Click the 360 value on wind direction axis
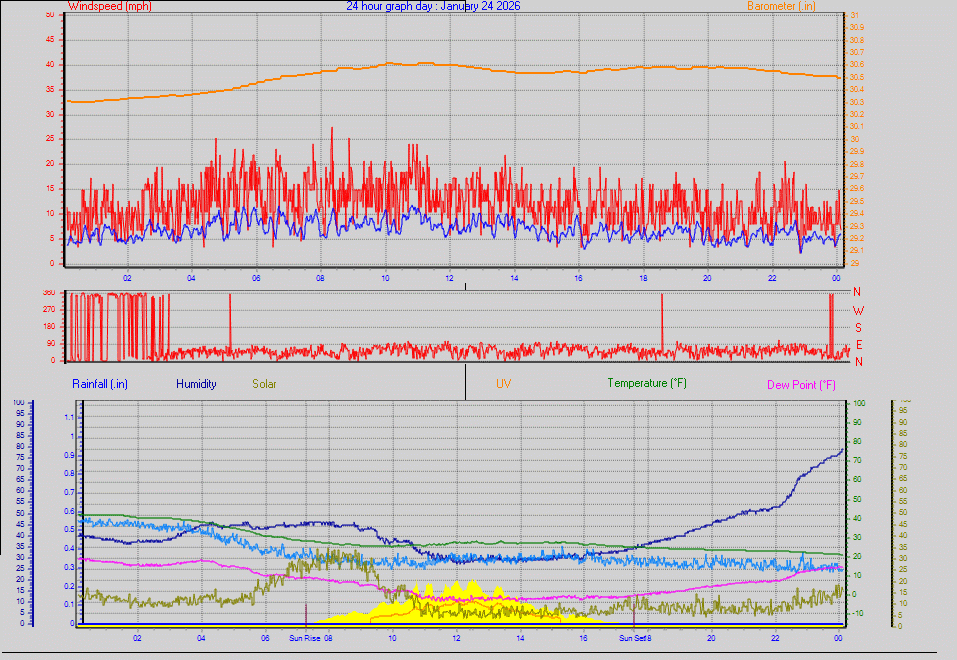The image size is (957, 660). click(x=48, y=293)
